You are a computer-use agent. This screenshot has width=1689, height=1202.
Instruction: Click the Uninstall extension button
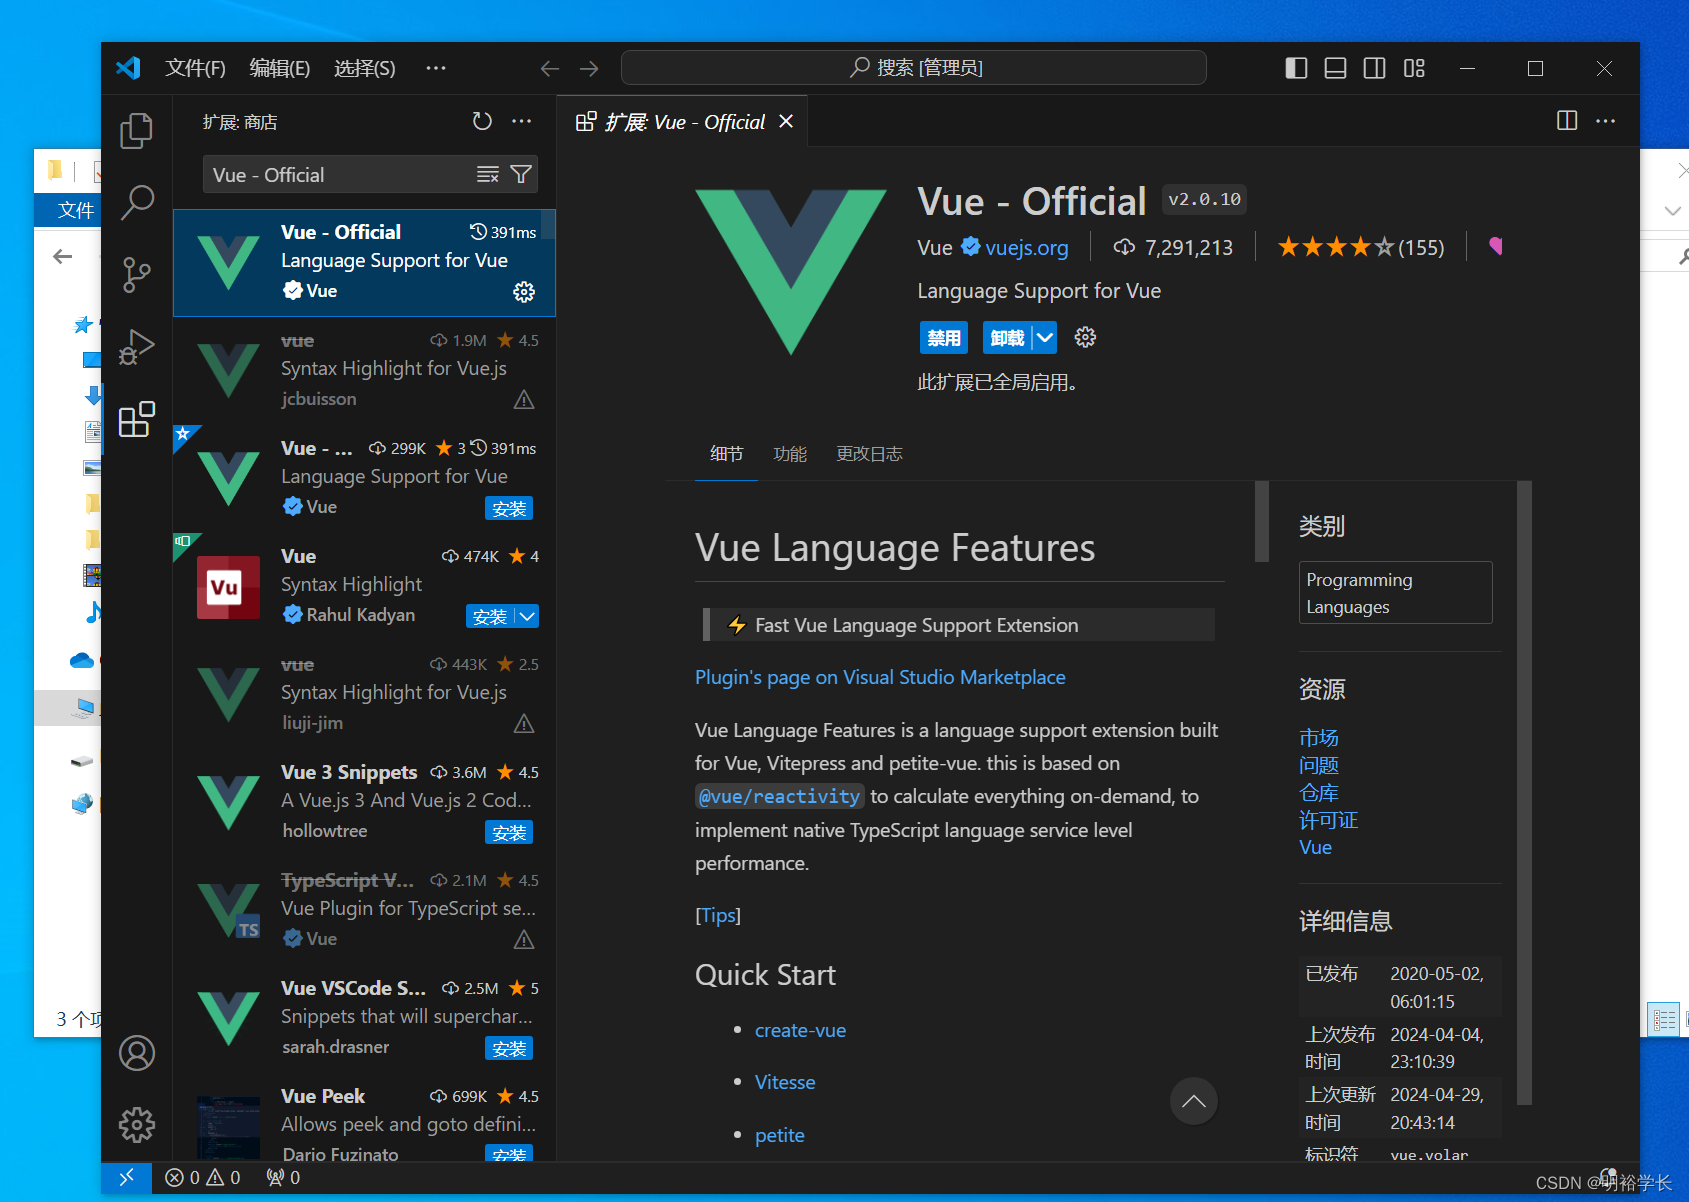1007,338
